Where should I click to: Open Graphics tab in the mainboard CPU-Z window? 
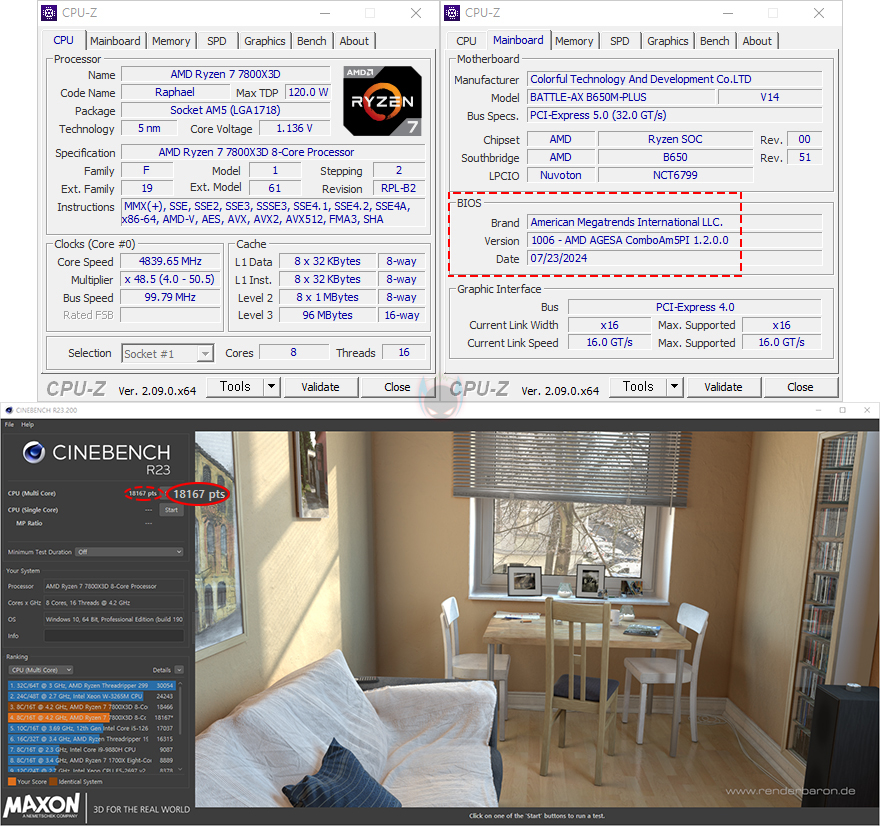[668, 41]
